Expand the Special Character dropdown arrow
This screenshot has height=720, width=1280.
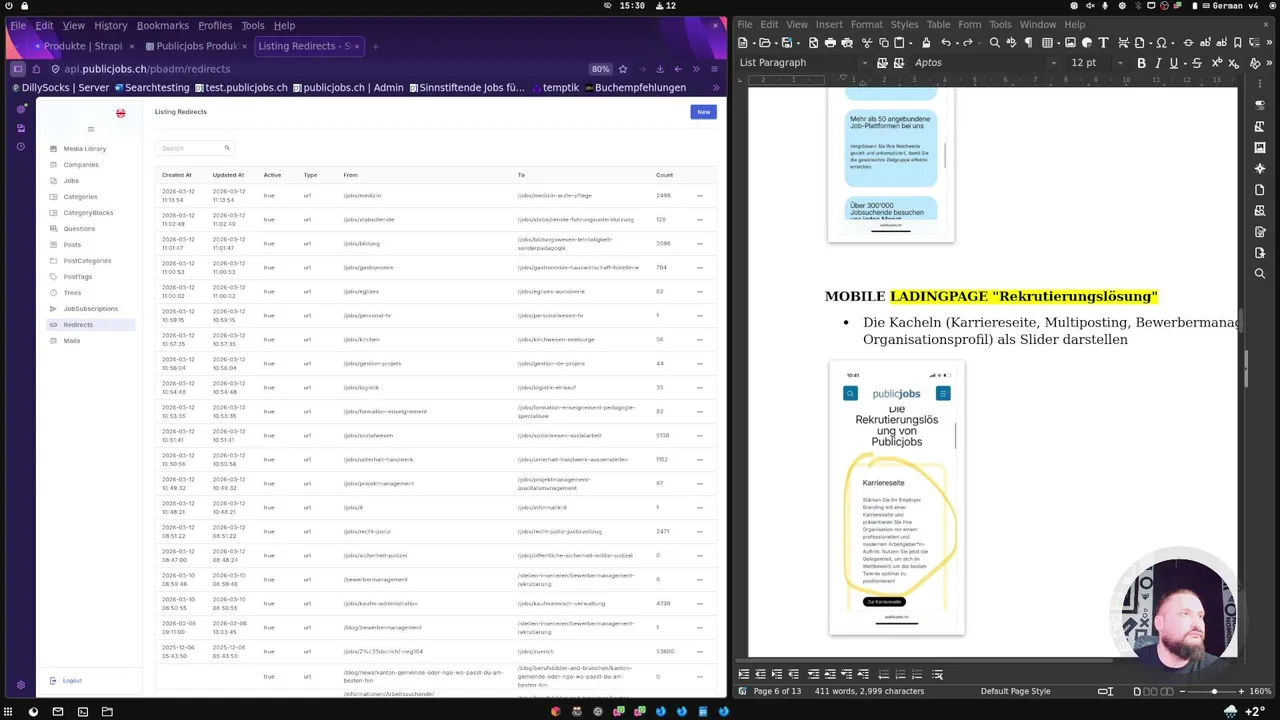[x=1173, y=43]
